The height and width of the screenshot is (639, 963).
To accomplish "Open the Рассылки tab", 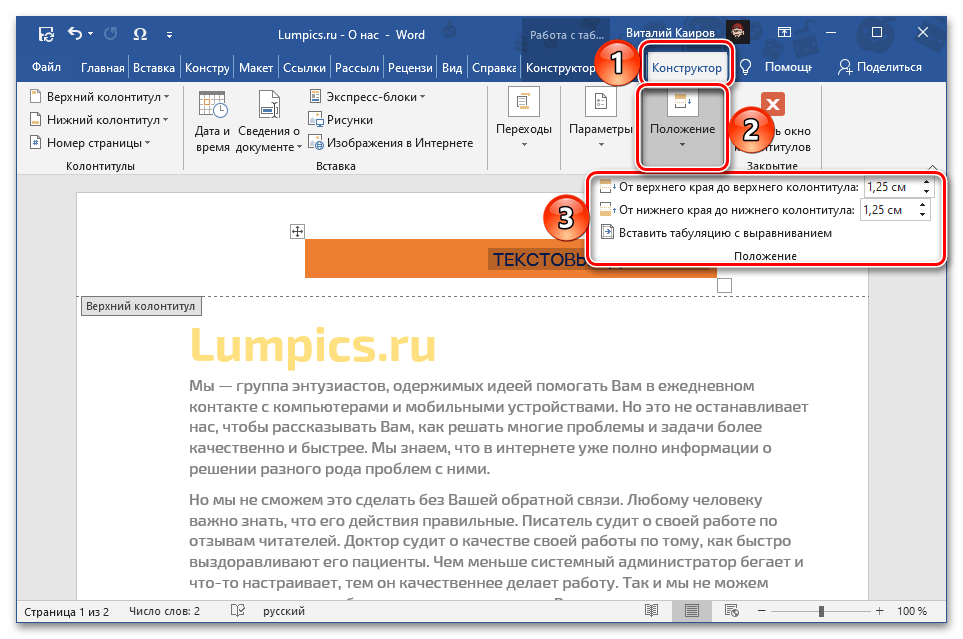I will (356, 68).
